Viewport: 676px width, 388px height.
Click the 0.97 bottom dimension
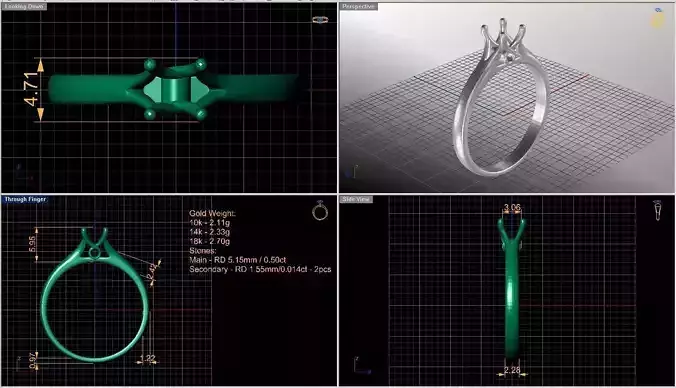click(33, 361)
